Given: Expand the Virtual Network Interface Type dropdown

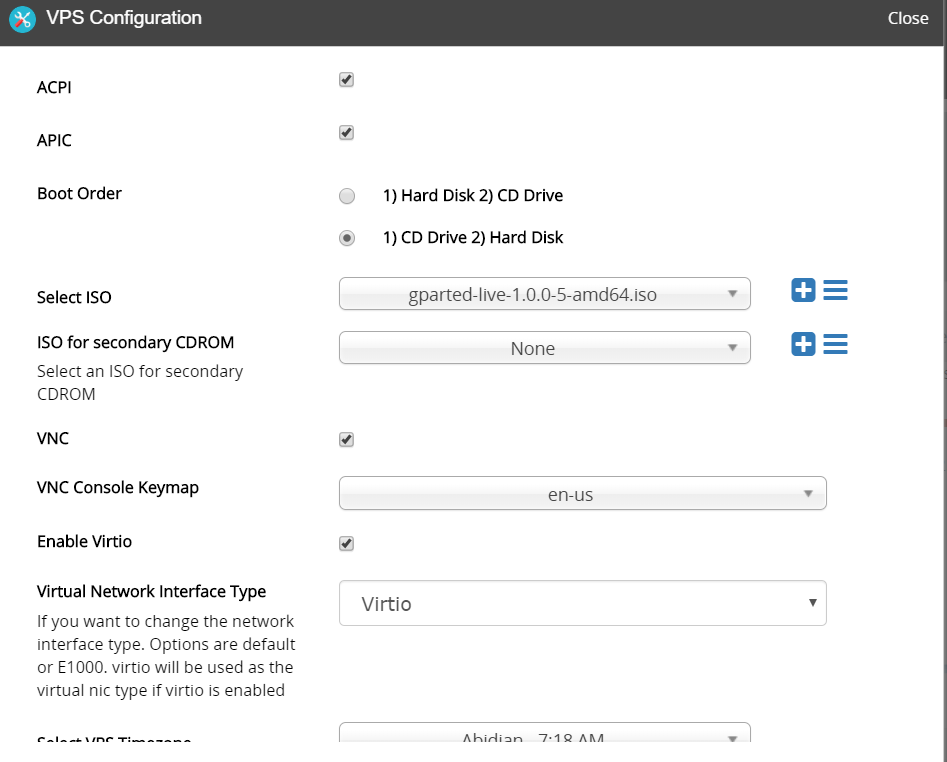Looking at the screenshot, I should (582, 603).
